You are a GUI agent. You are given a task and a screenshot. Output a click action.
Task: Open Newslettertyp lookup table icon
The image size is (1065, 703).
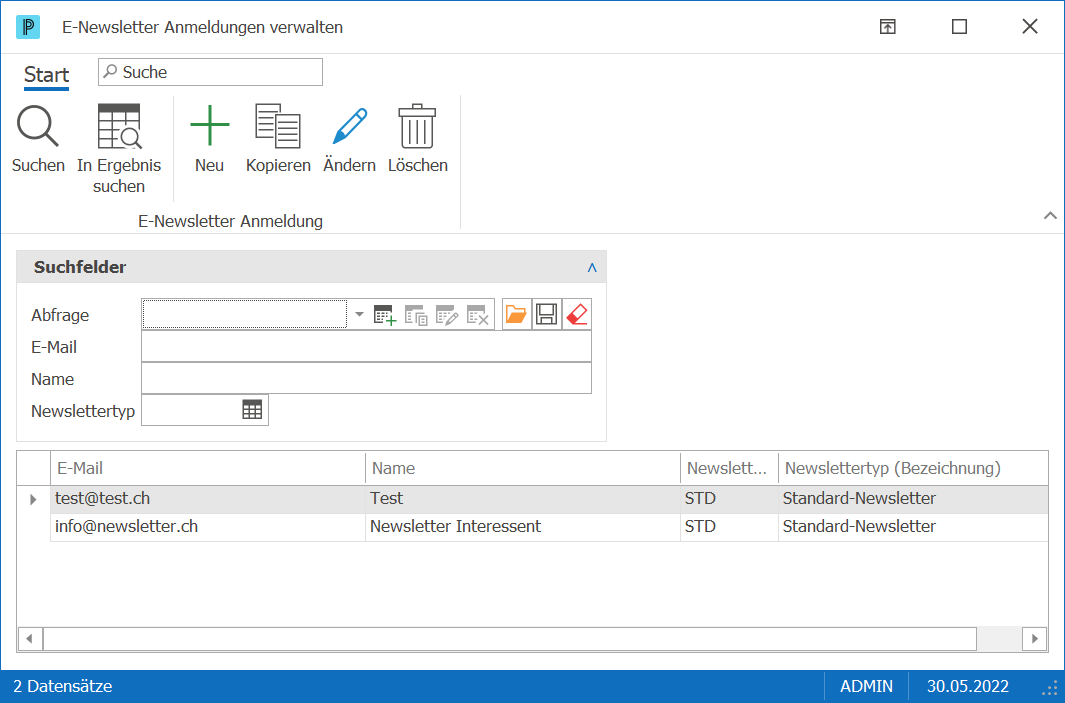click(252, 410)
